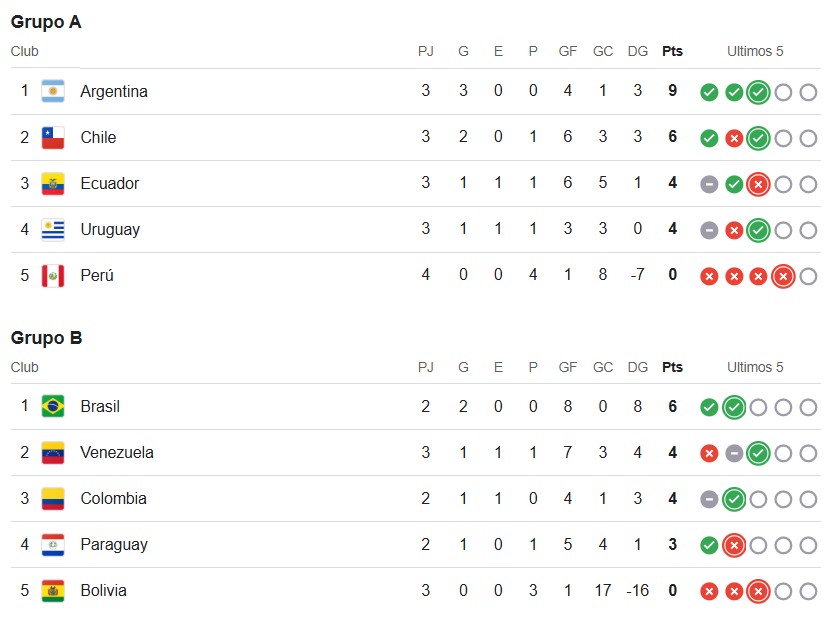Click Grupo A DG column header

(638, 51)
